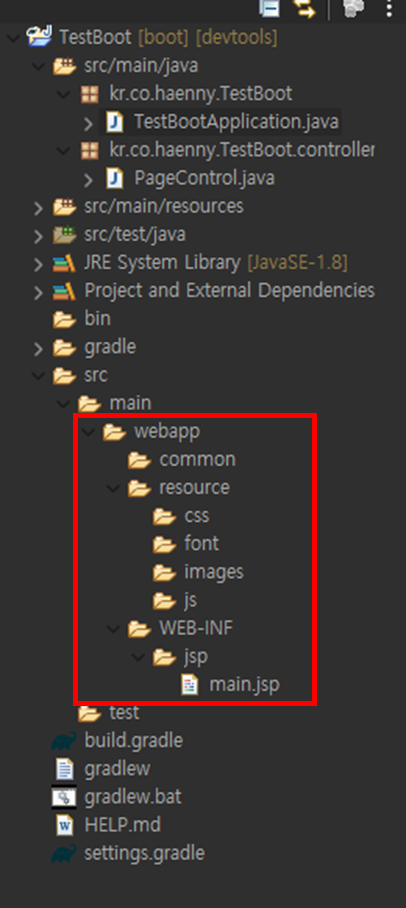Click the build.gradle elephant icon
The image size is (406, 908).
[64, 741]
